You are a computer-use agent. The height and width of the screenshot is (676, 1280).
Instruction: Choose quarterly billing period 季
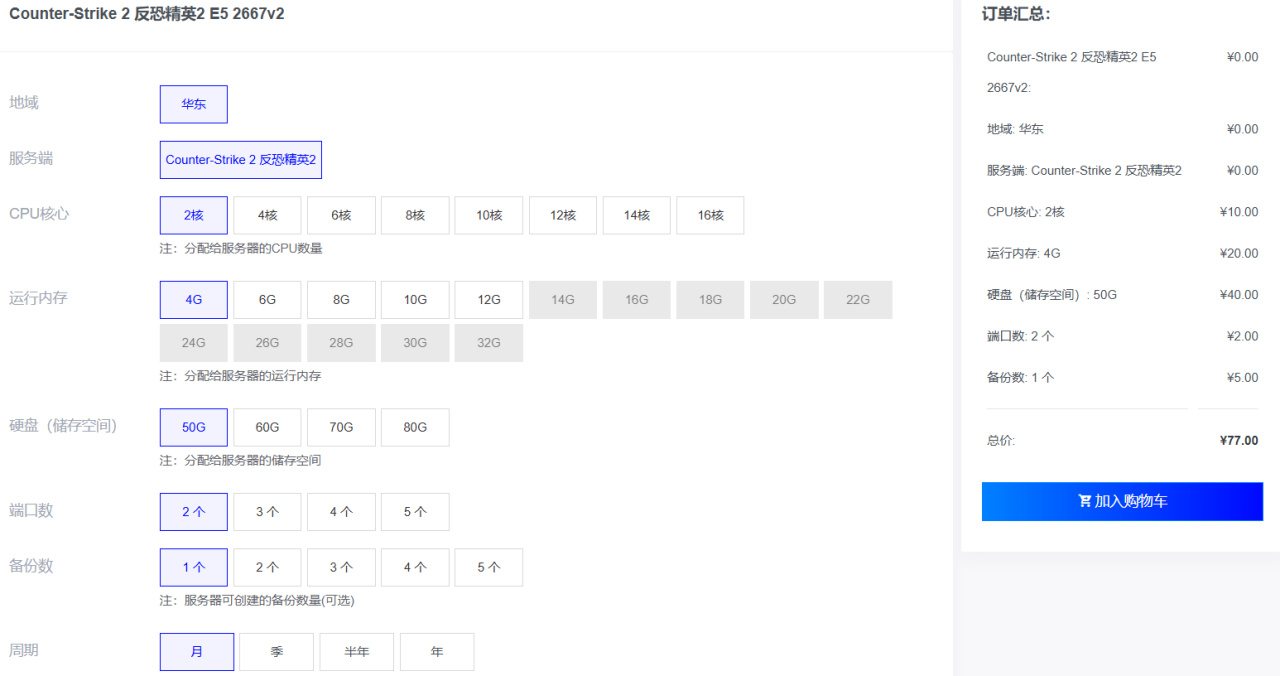(277, 652)
